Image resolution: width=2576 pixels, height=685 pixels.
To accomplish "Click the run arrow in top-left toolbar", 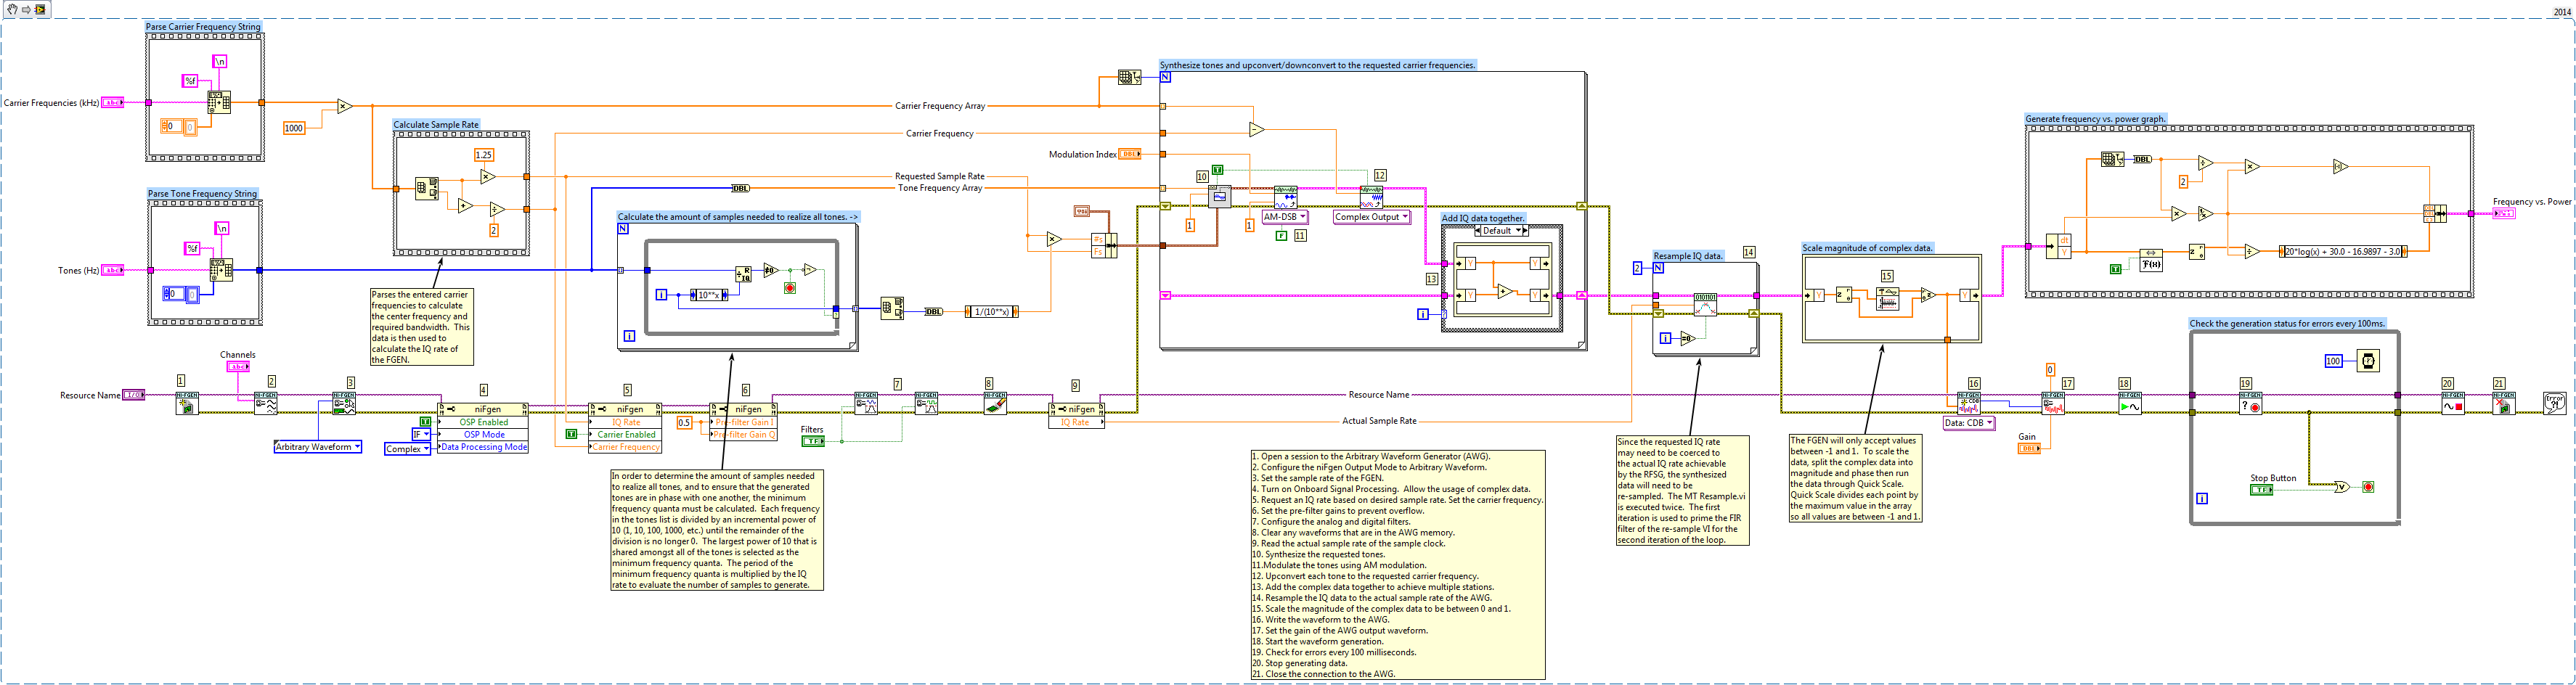I will click(x=25, y=9).
